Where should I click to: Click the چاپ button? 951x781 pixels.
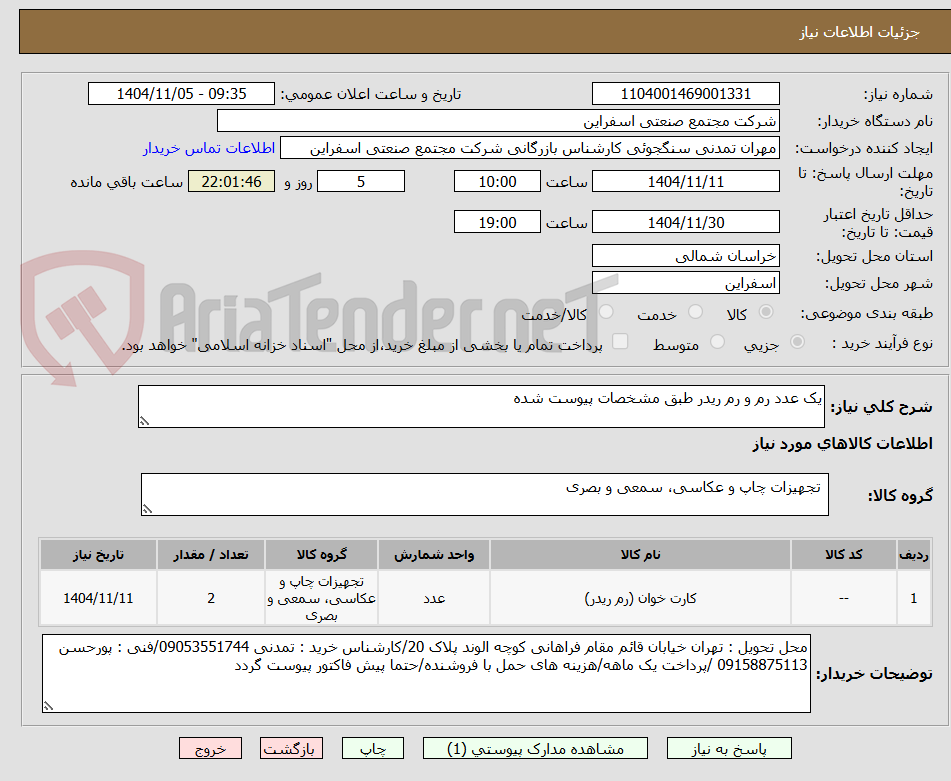[x=373, y=747]
